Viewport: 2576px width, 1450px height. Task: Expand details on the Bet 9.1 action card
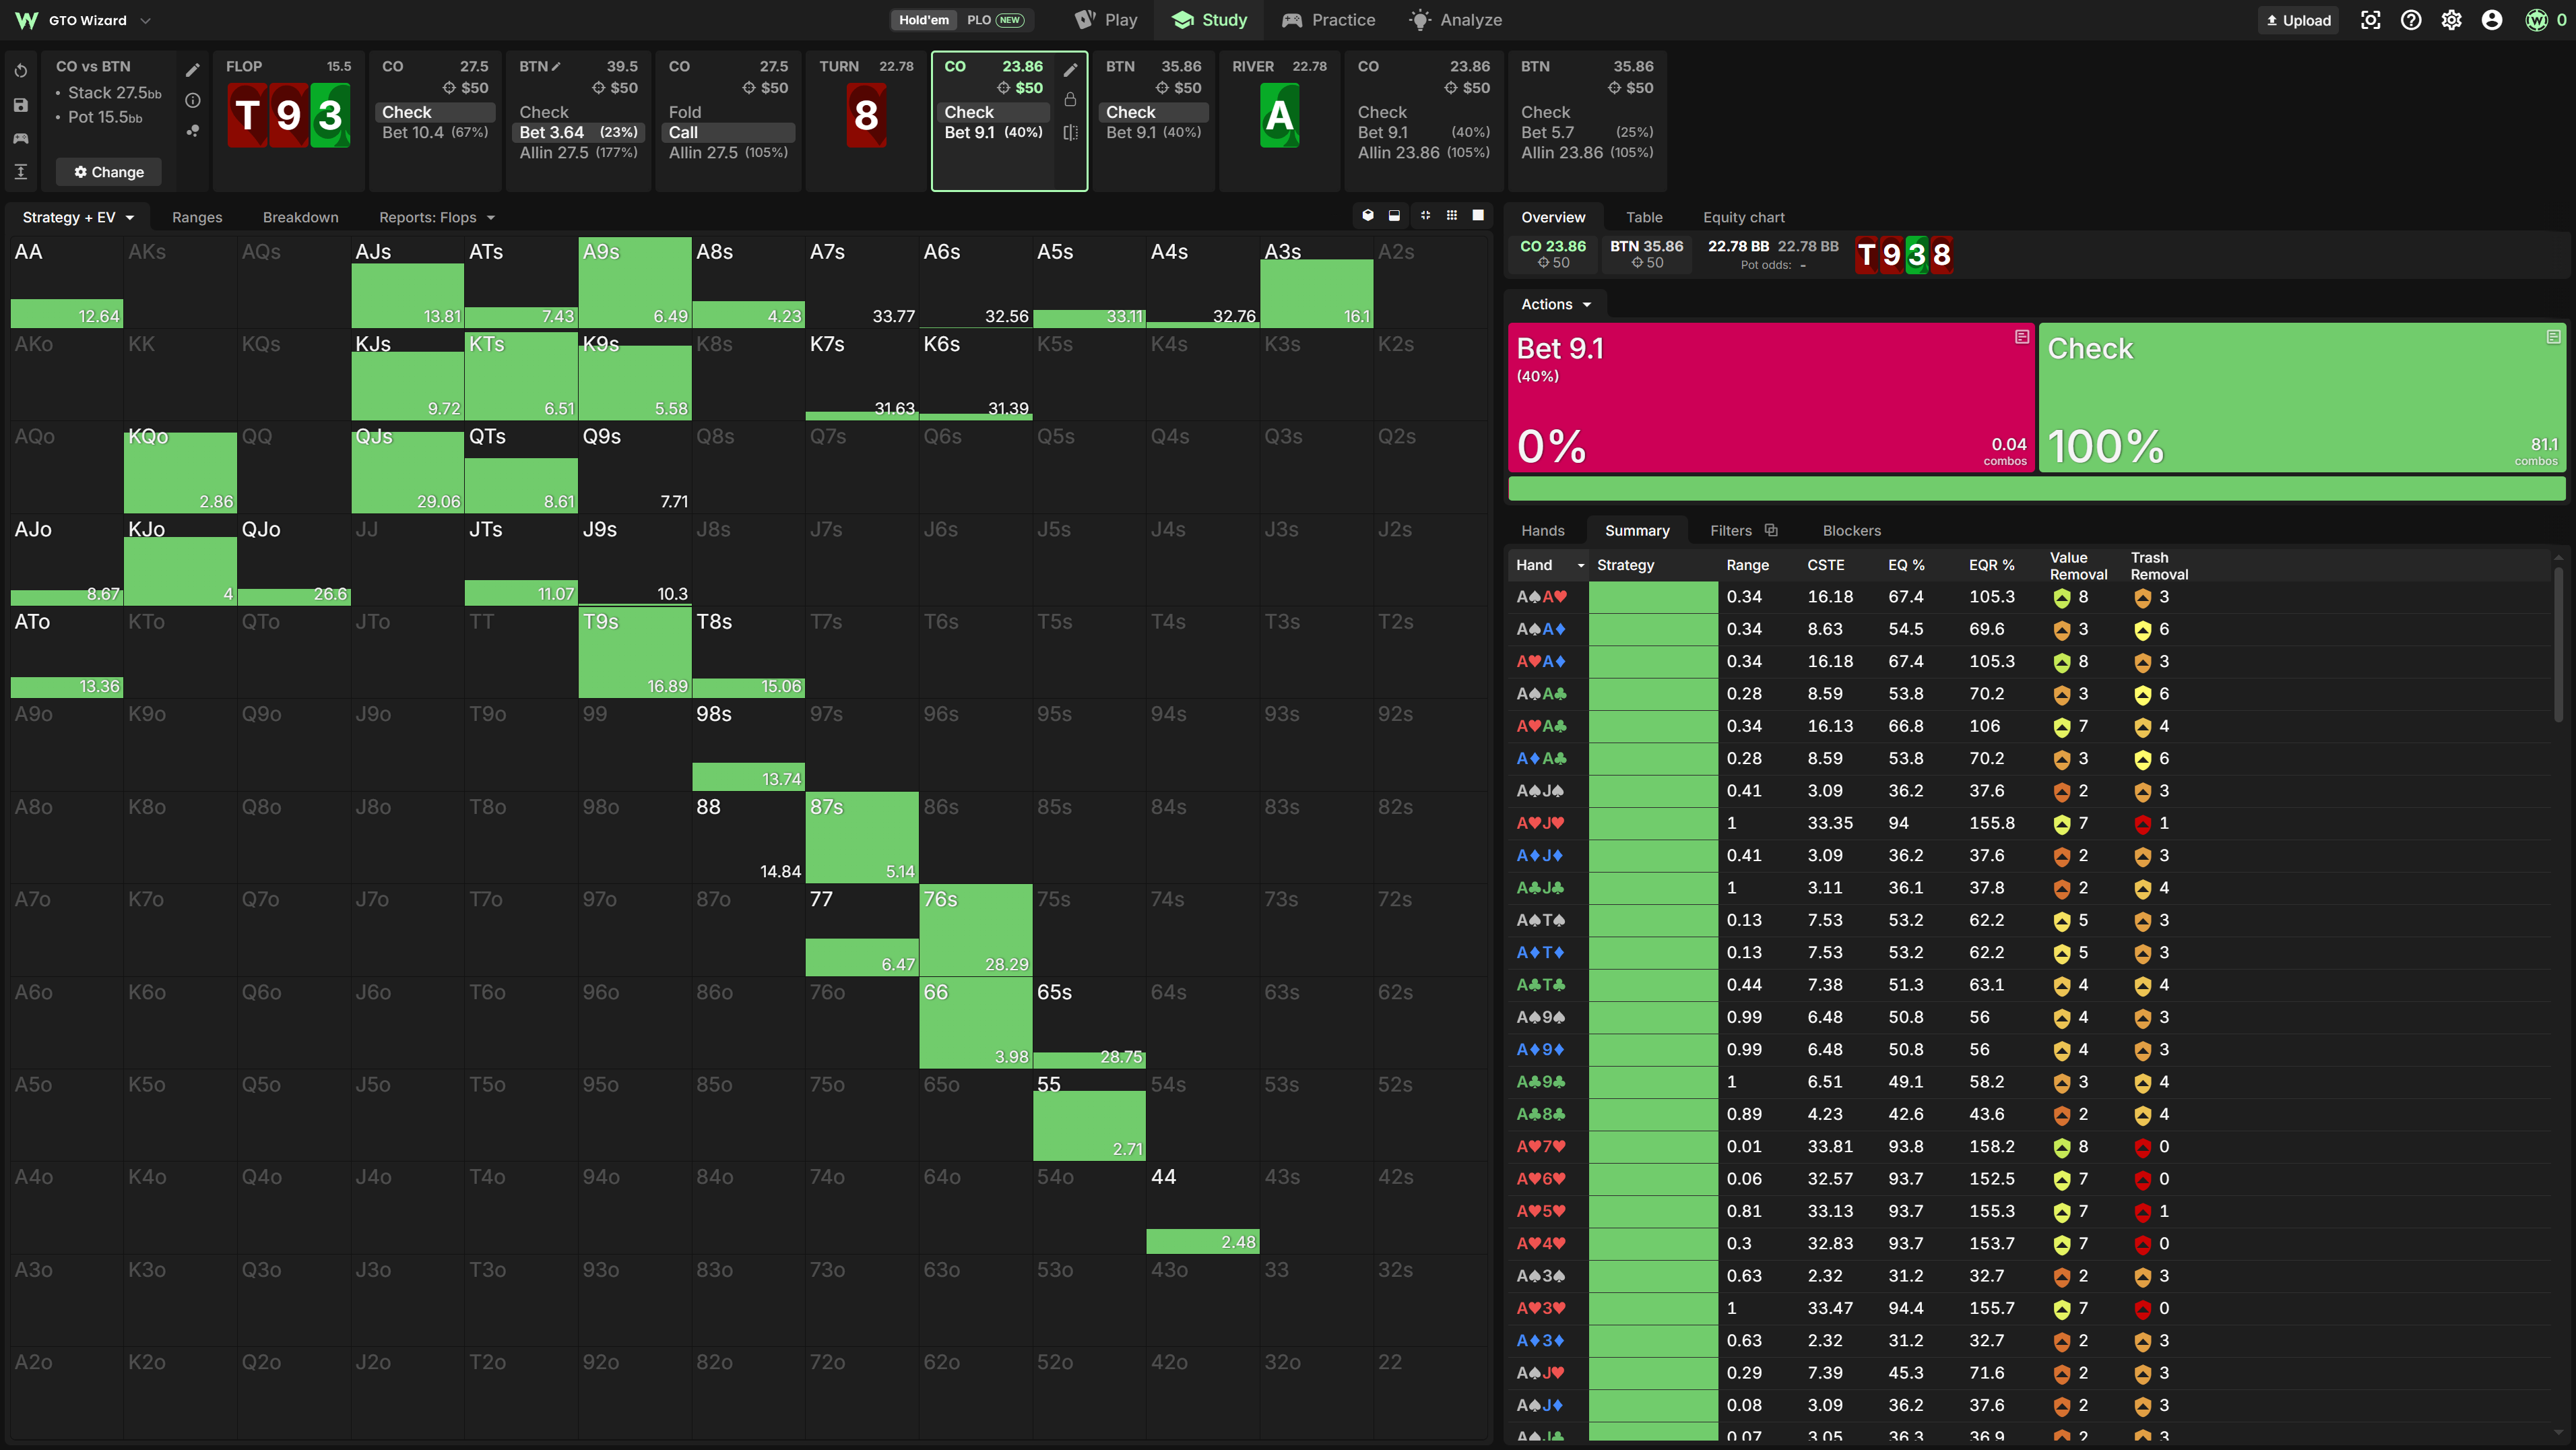click(x=2022, y=337)
